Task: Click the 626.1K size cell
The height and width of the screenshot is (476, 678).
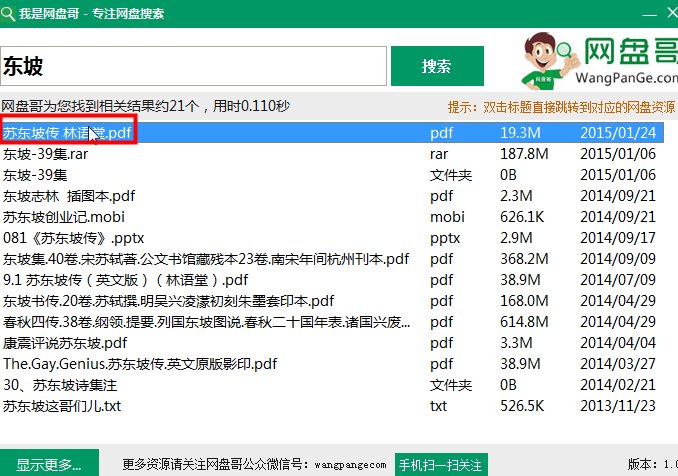Action: pos(522,217)
